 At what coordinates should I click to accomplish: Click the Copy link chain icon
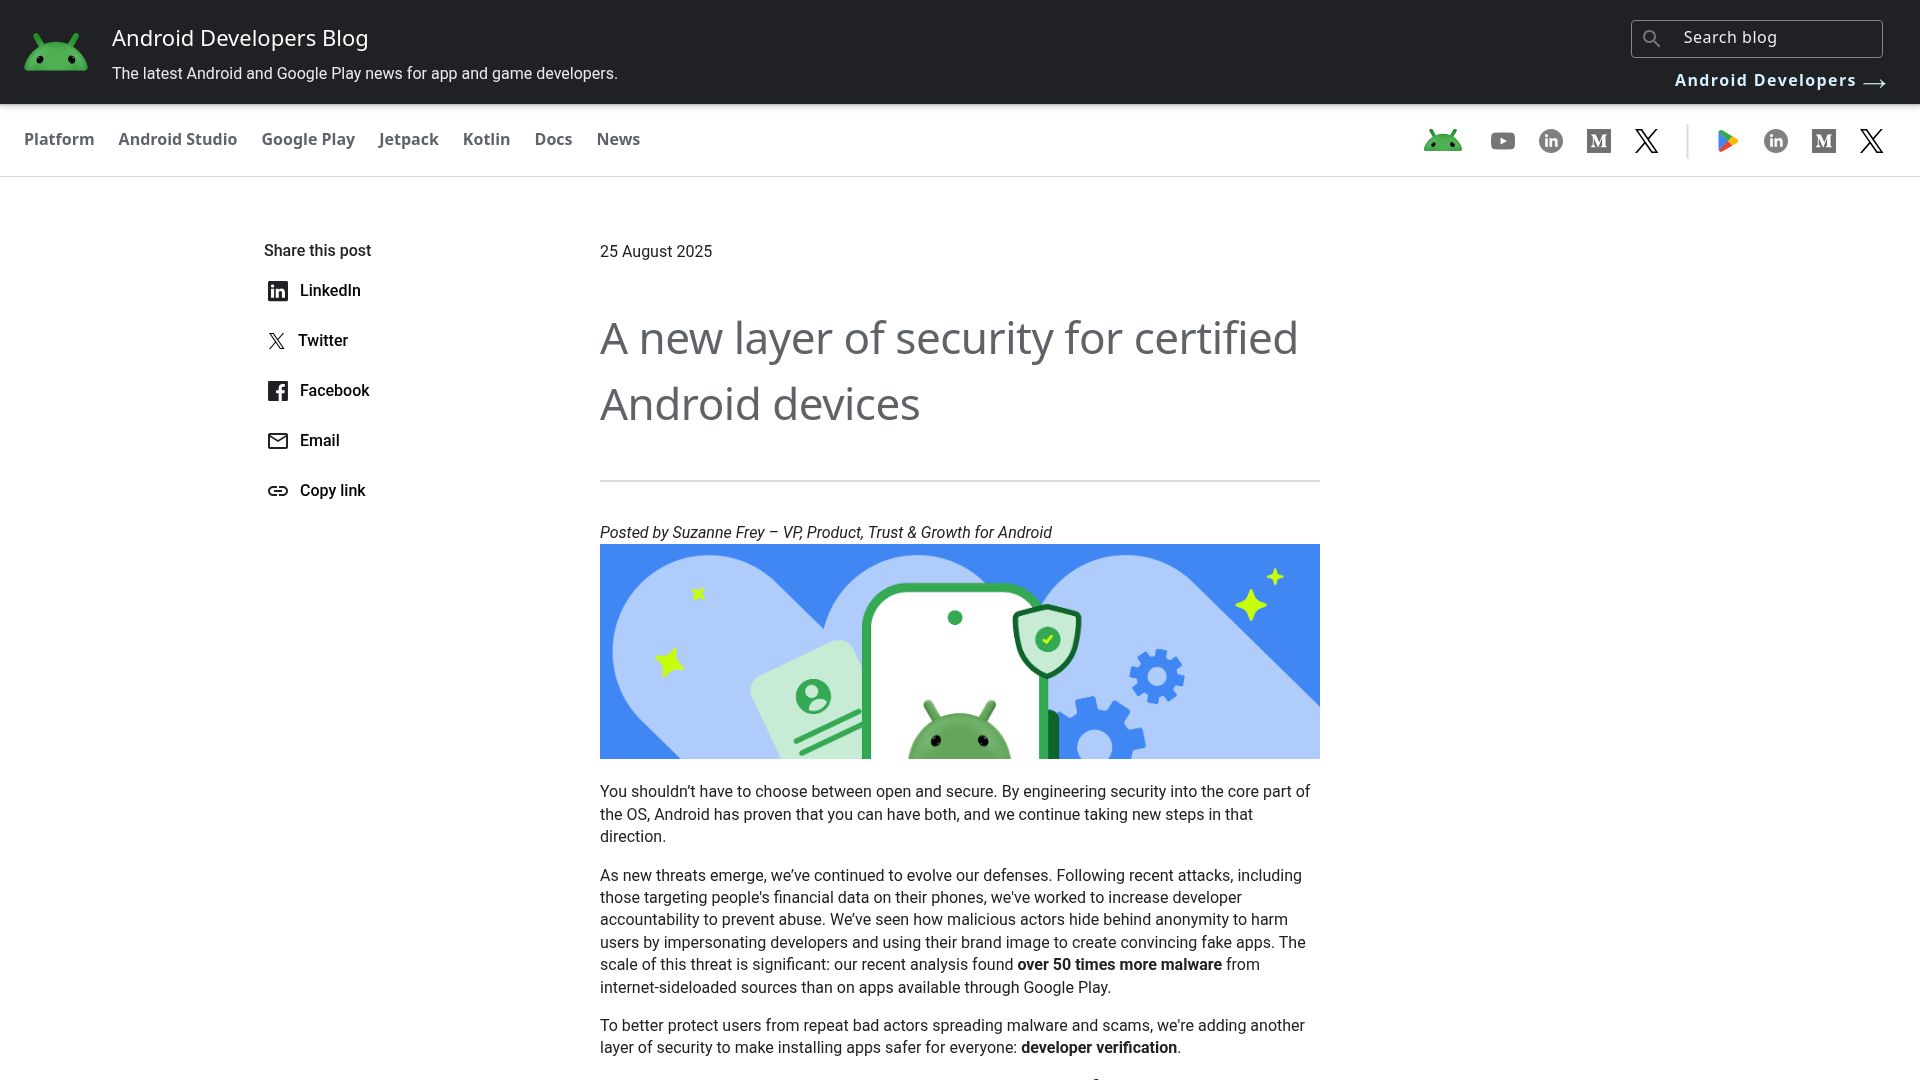click(x=278, y=491)
